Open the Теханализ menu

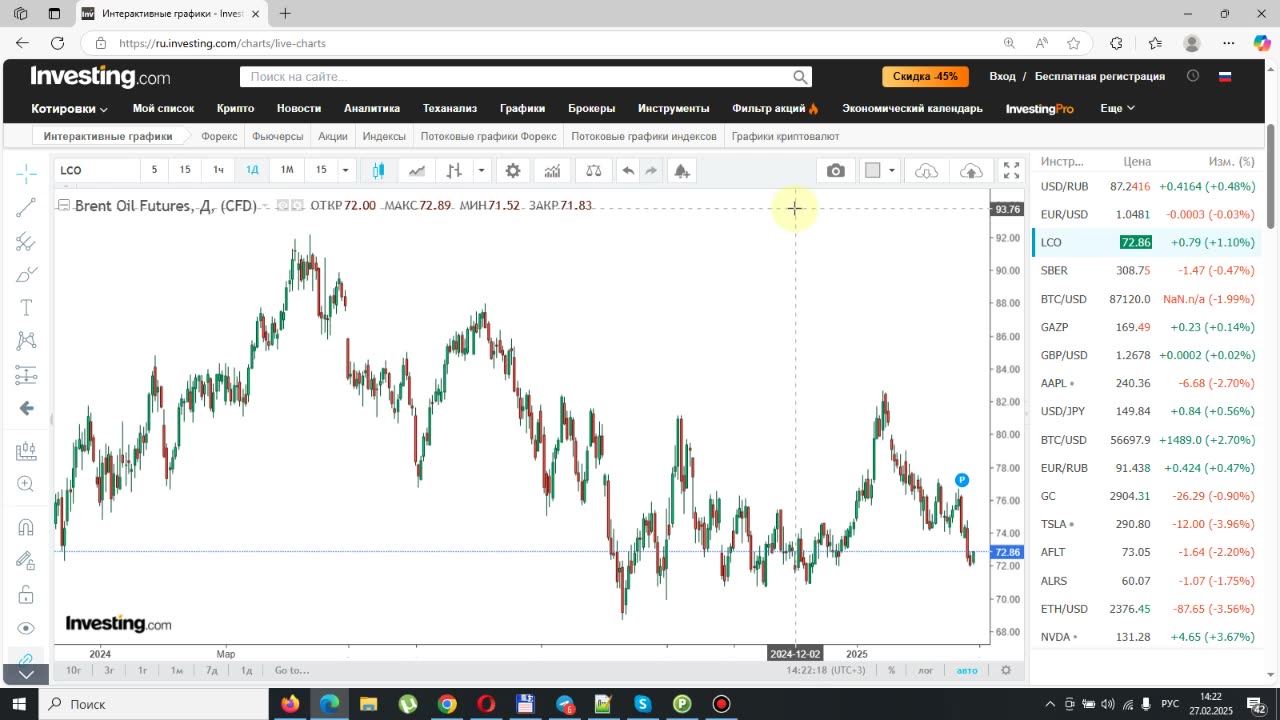tap(449, 108)
